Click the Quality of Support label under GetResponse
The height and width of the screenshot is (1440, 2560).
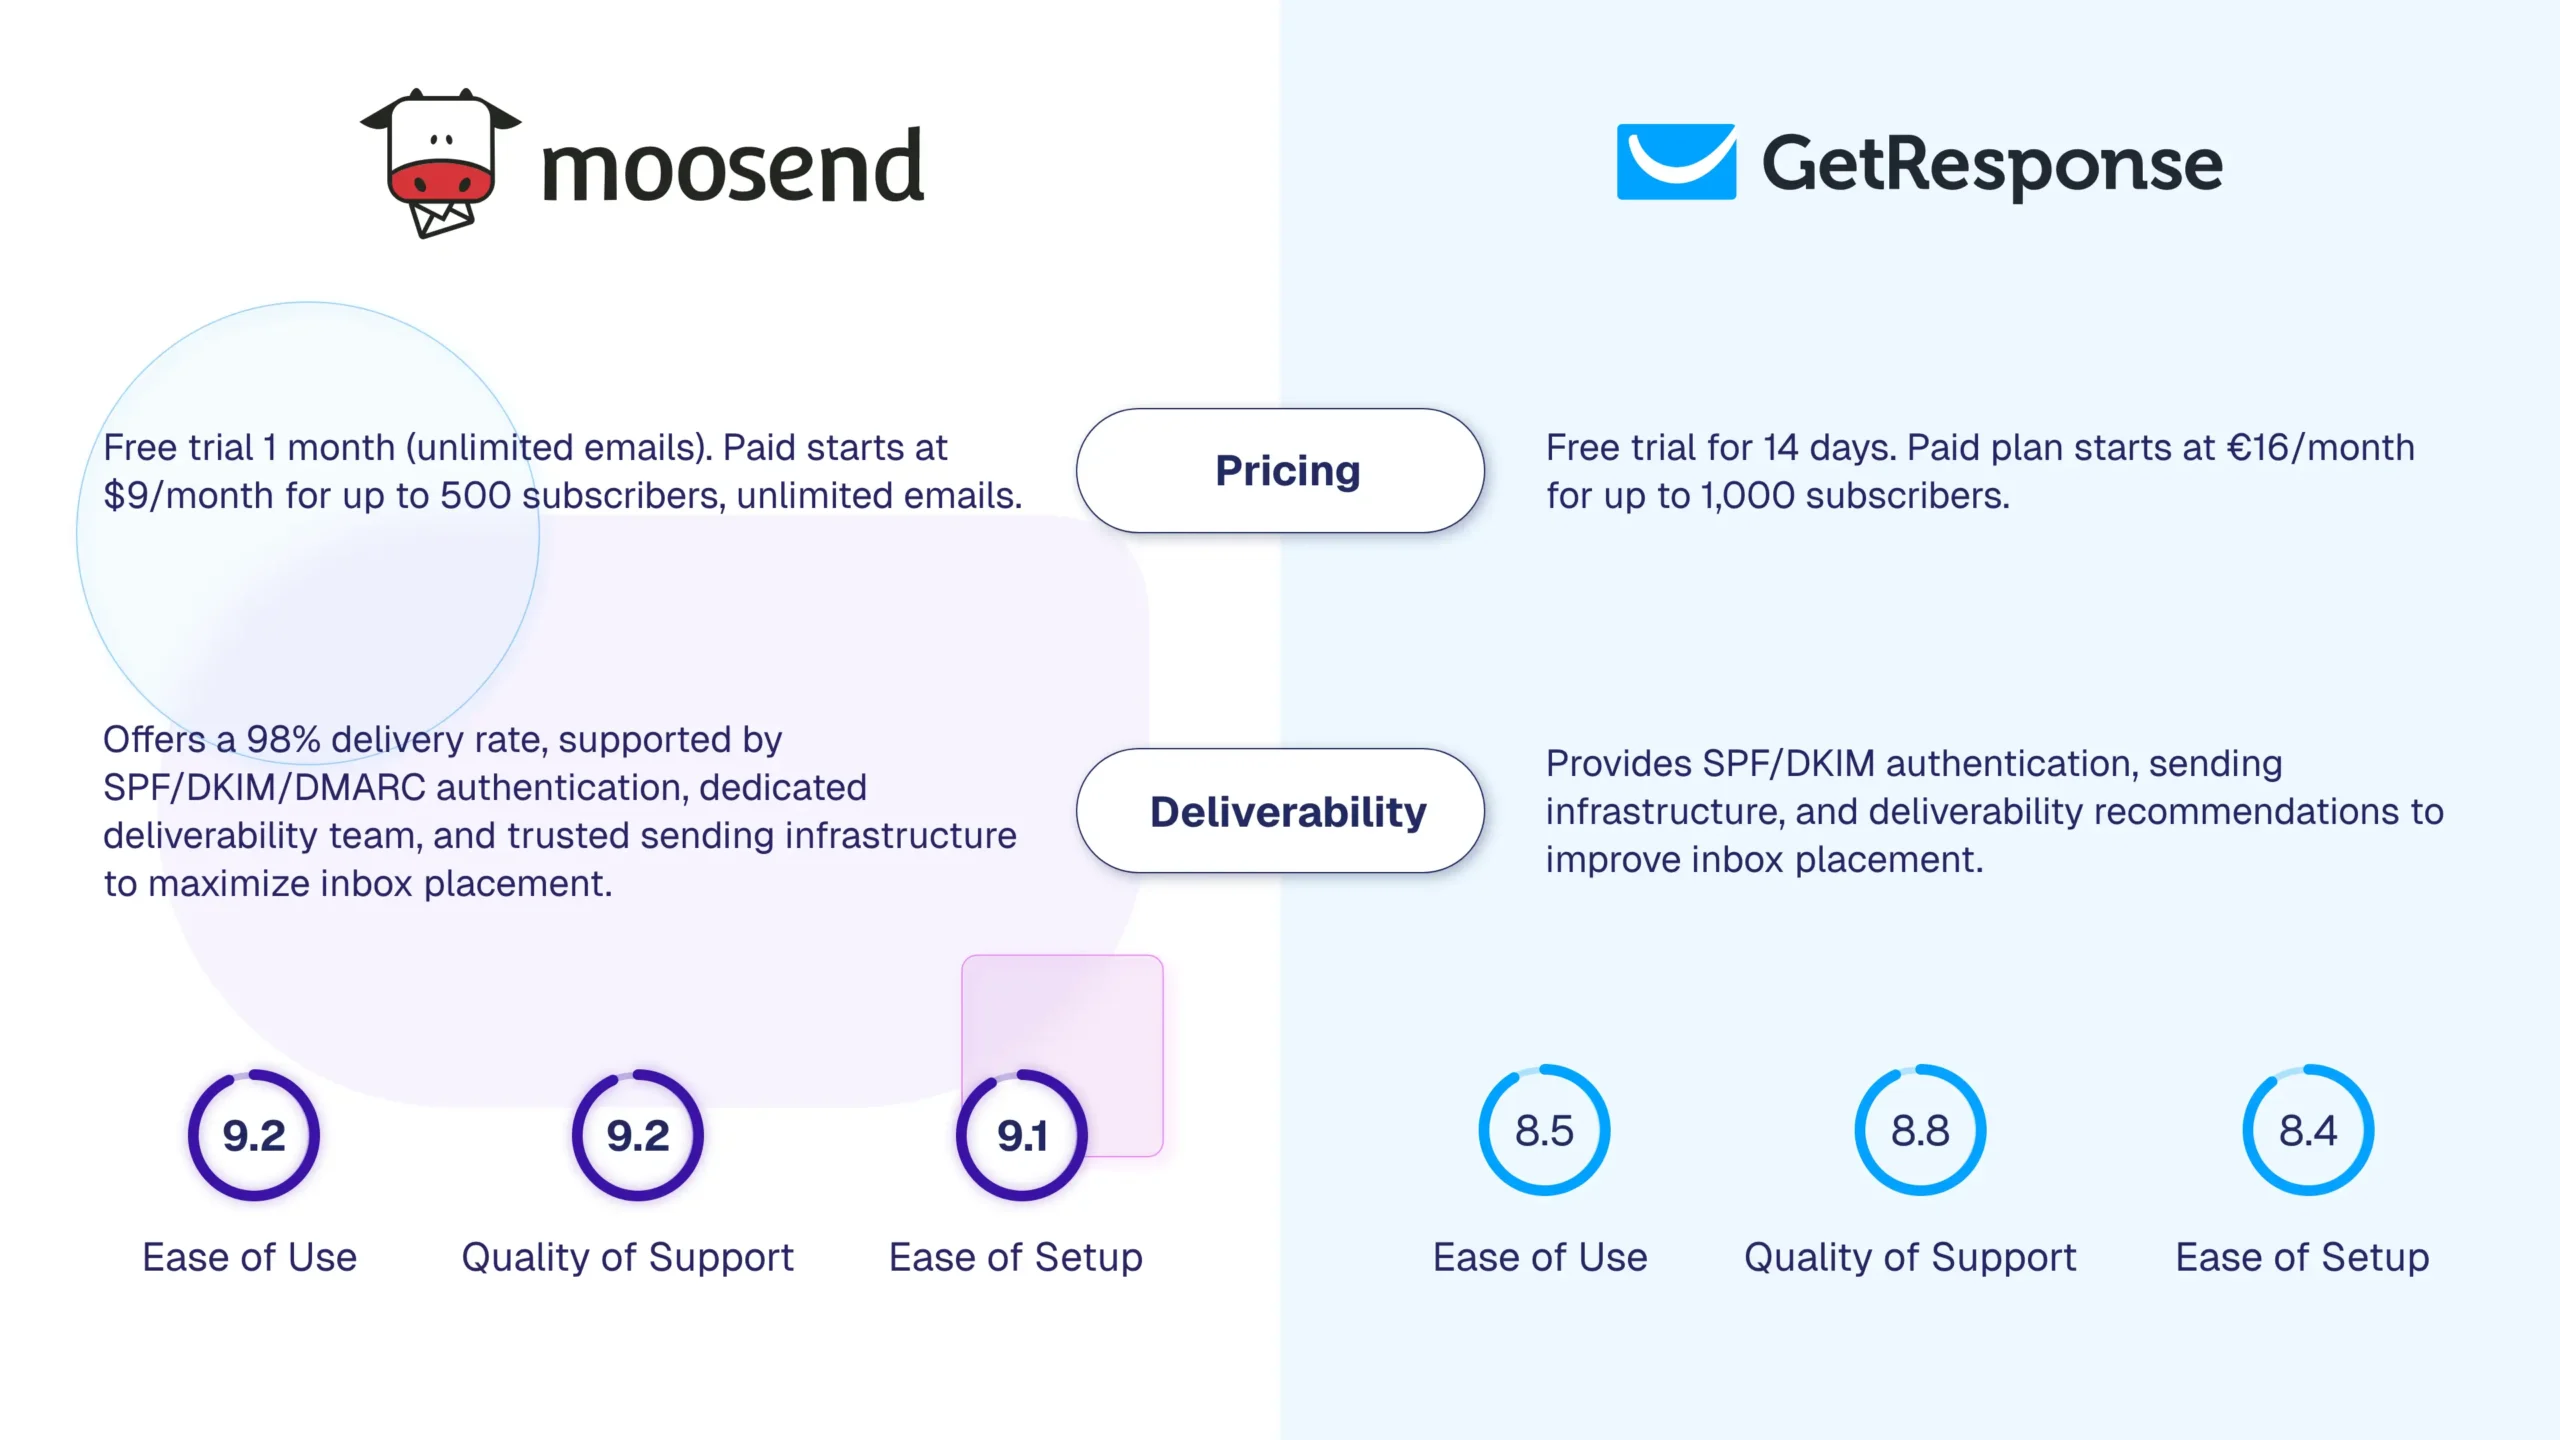1910,1257
